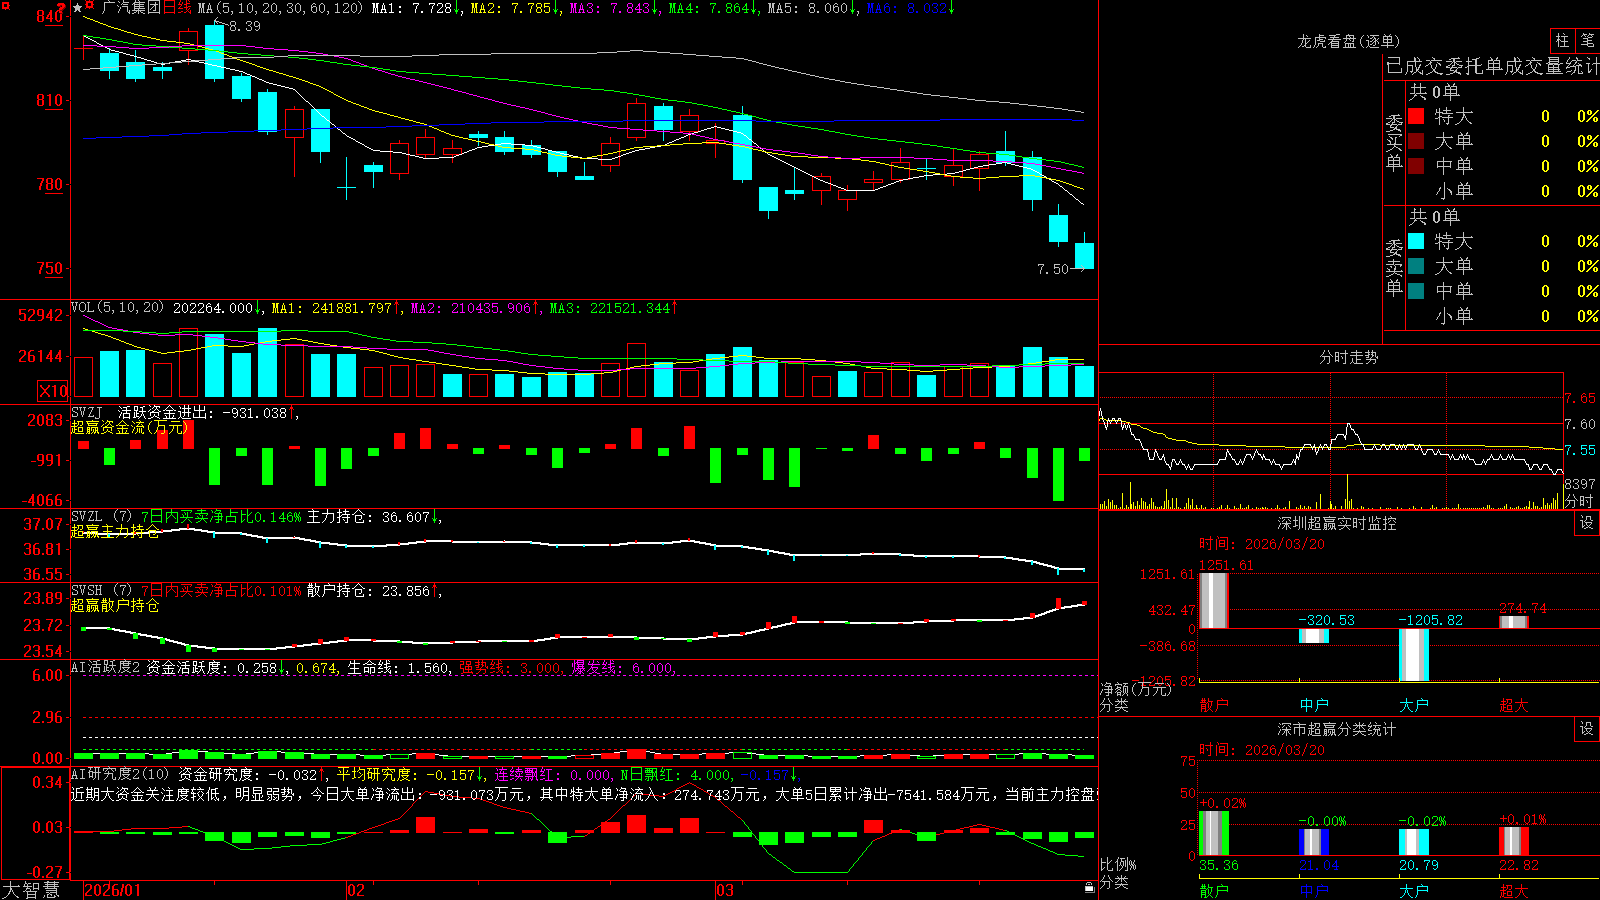Click the 超大 274.74 bar in 实时监控

pyautogui.click(x=1514, y=622)
